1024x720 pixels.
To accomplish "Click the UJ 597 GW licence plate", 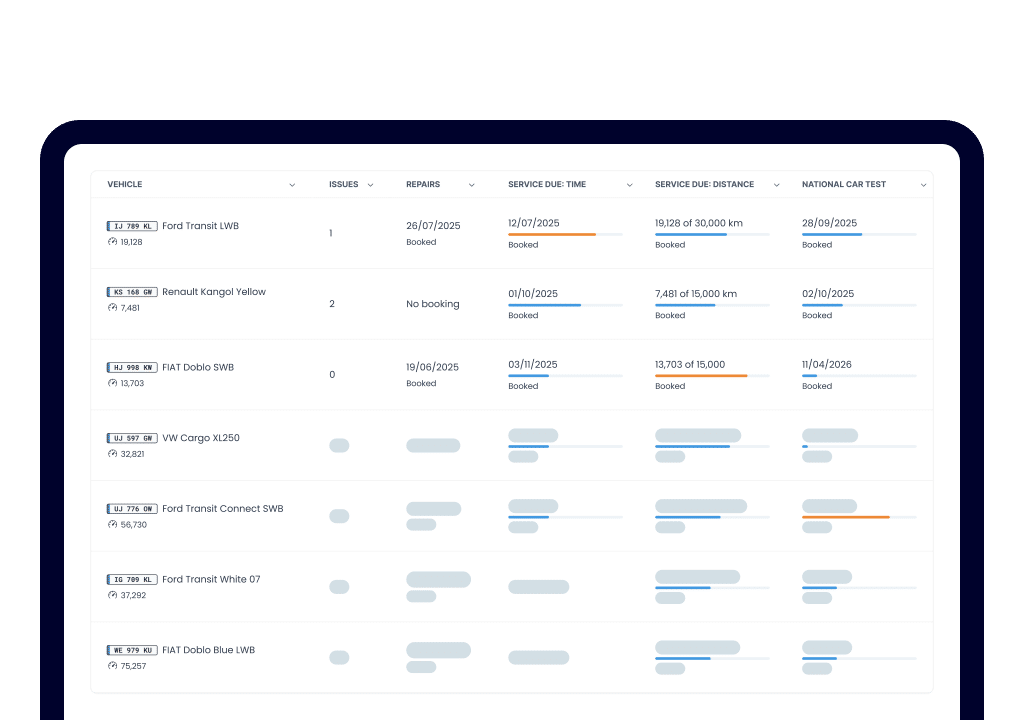I will [132, 438].
